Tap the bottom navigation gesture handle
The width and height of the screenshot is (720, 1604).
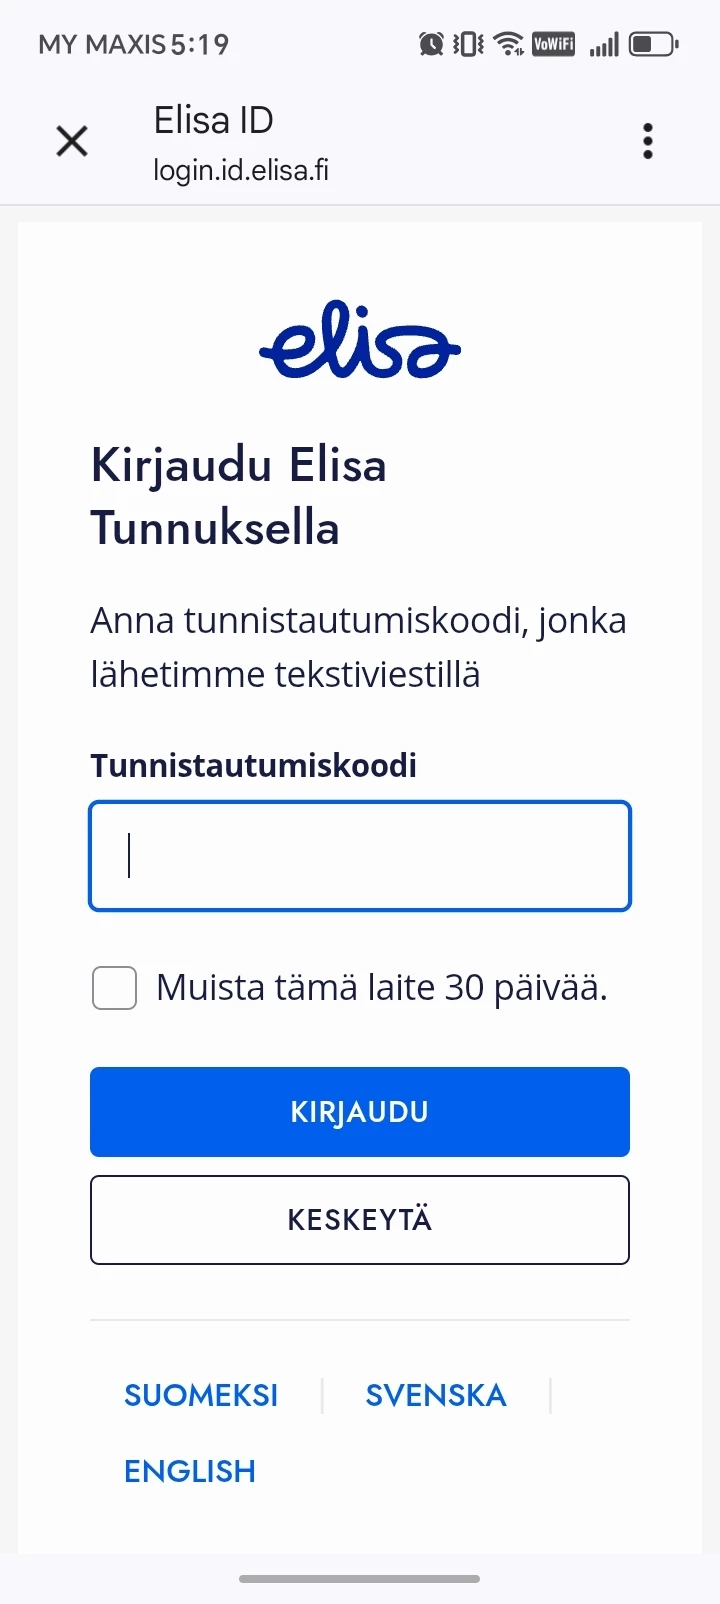coord(360,1579)
